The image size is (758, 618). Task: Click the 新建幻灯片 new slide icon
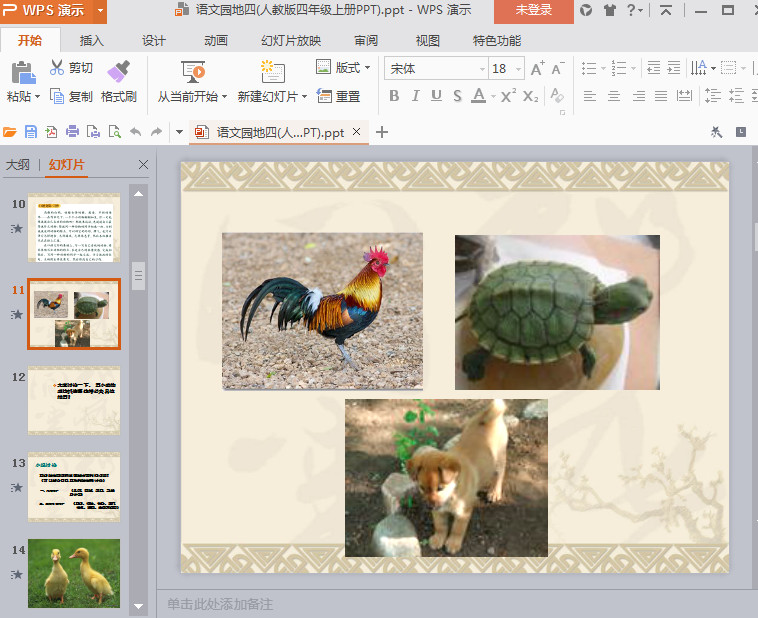[272, 71]
